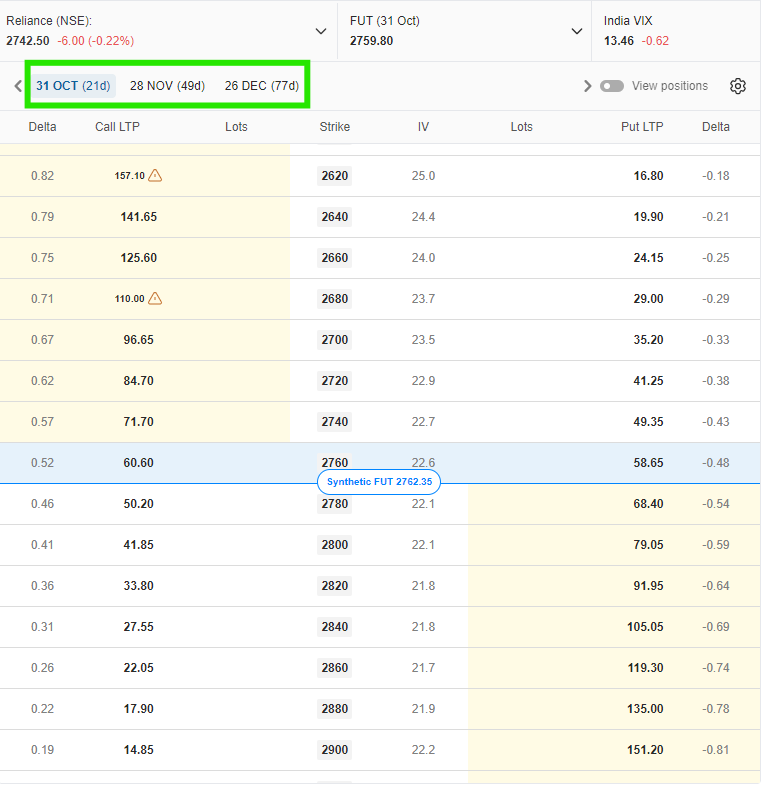Select the 31 OCT (21d) expiry tab
The width and height of the screenshot is (764, 787).
(x=73, y=86)
